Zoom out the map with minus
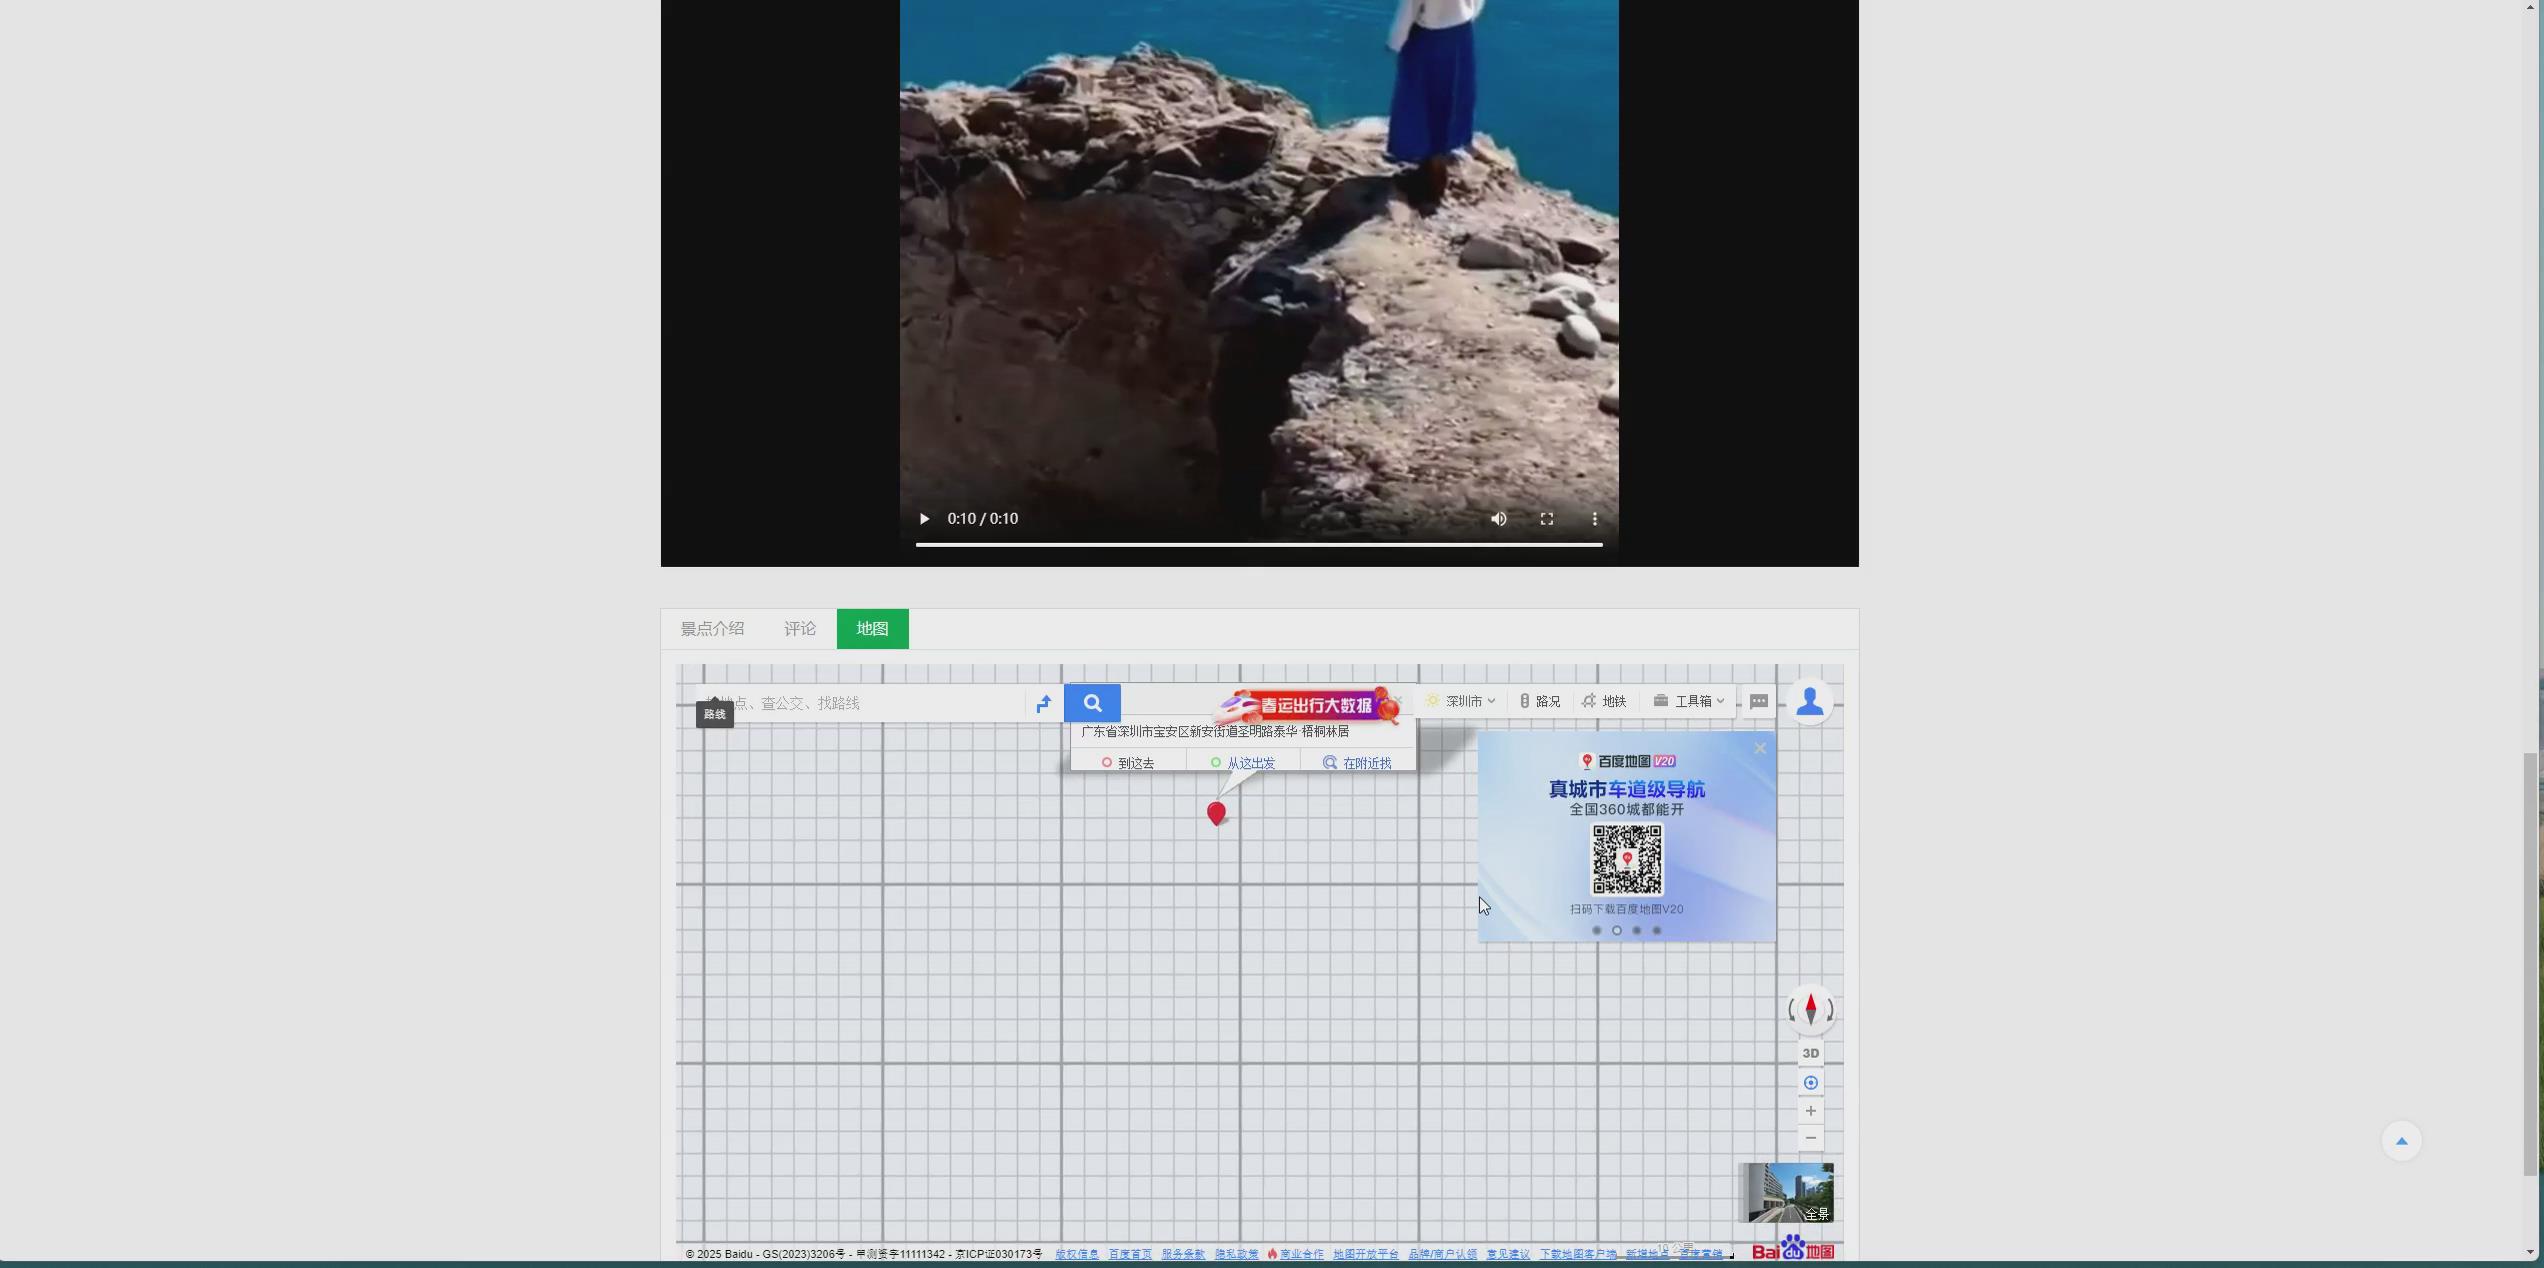 [1811, 1138]
